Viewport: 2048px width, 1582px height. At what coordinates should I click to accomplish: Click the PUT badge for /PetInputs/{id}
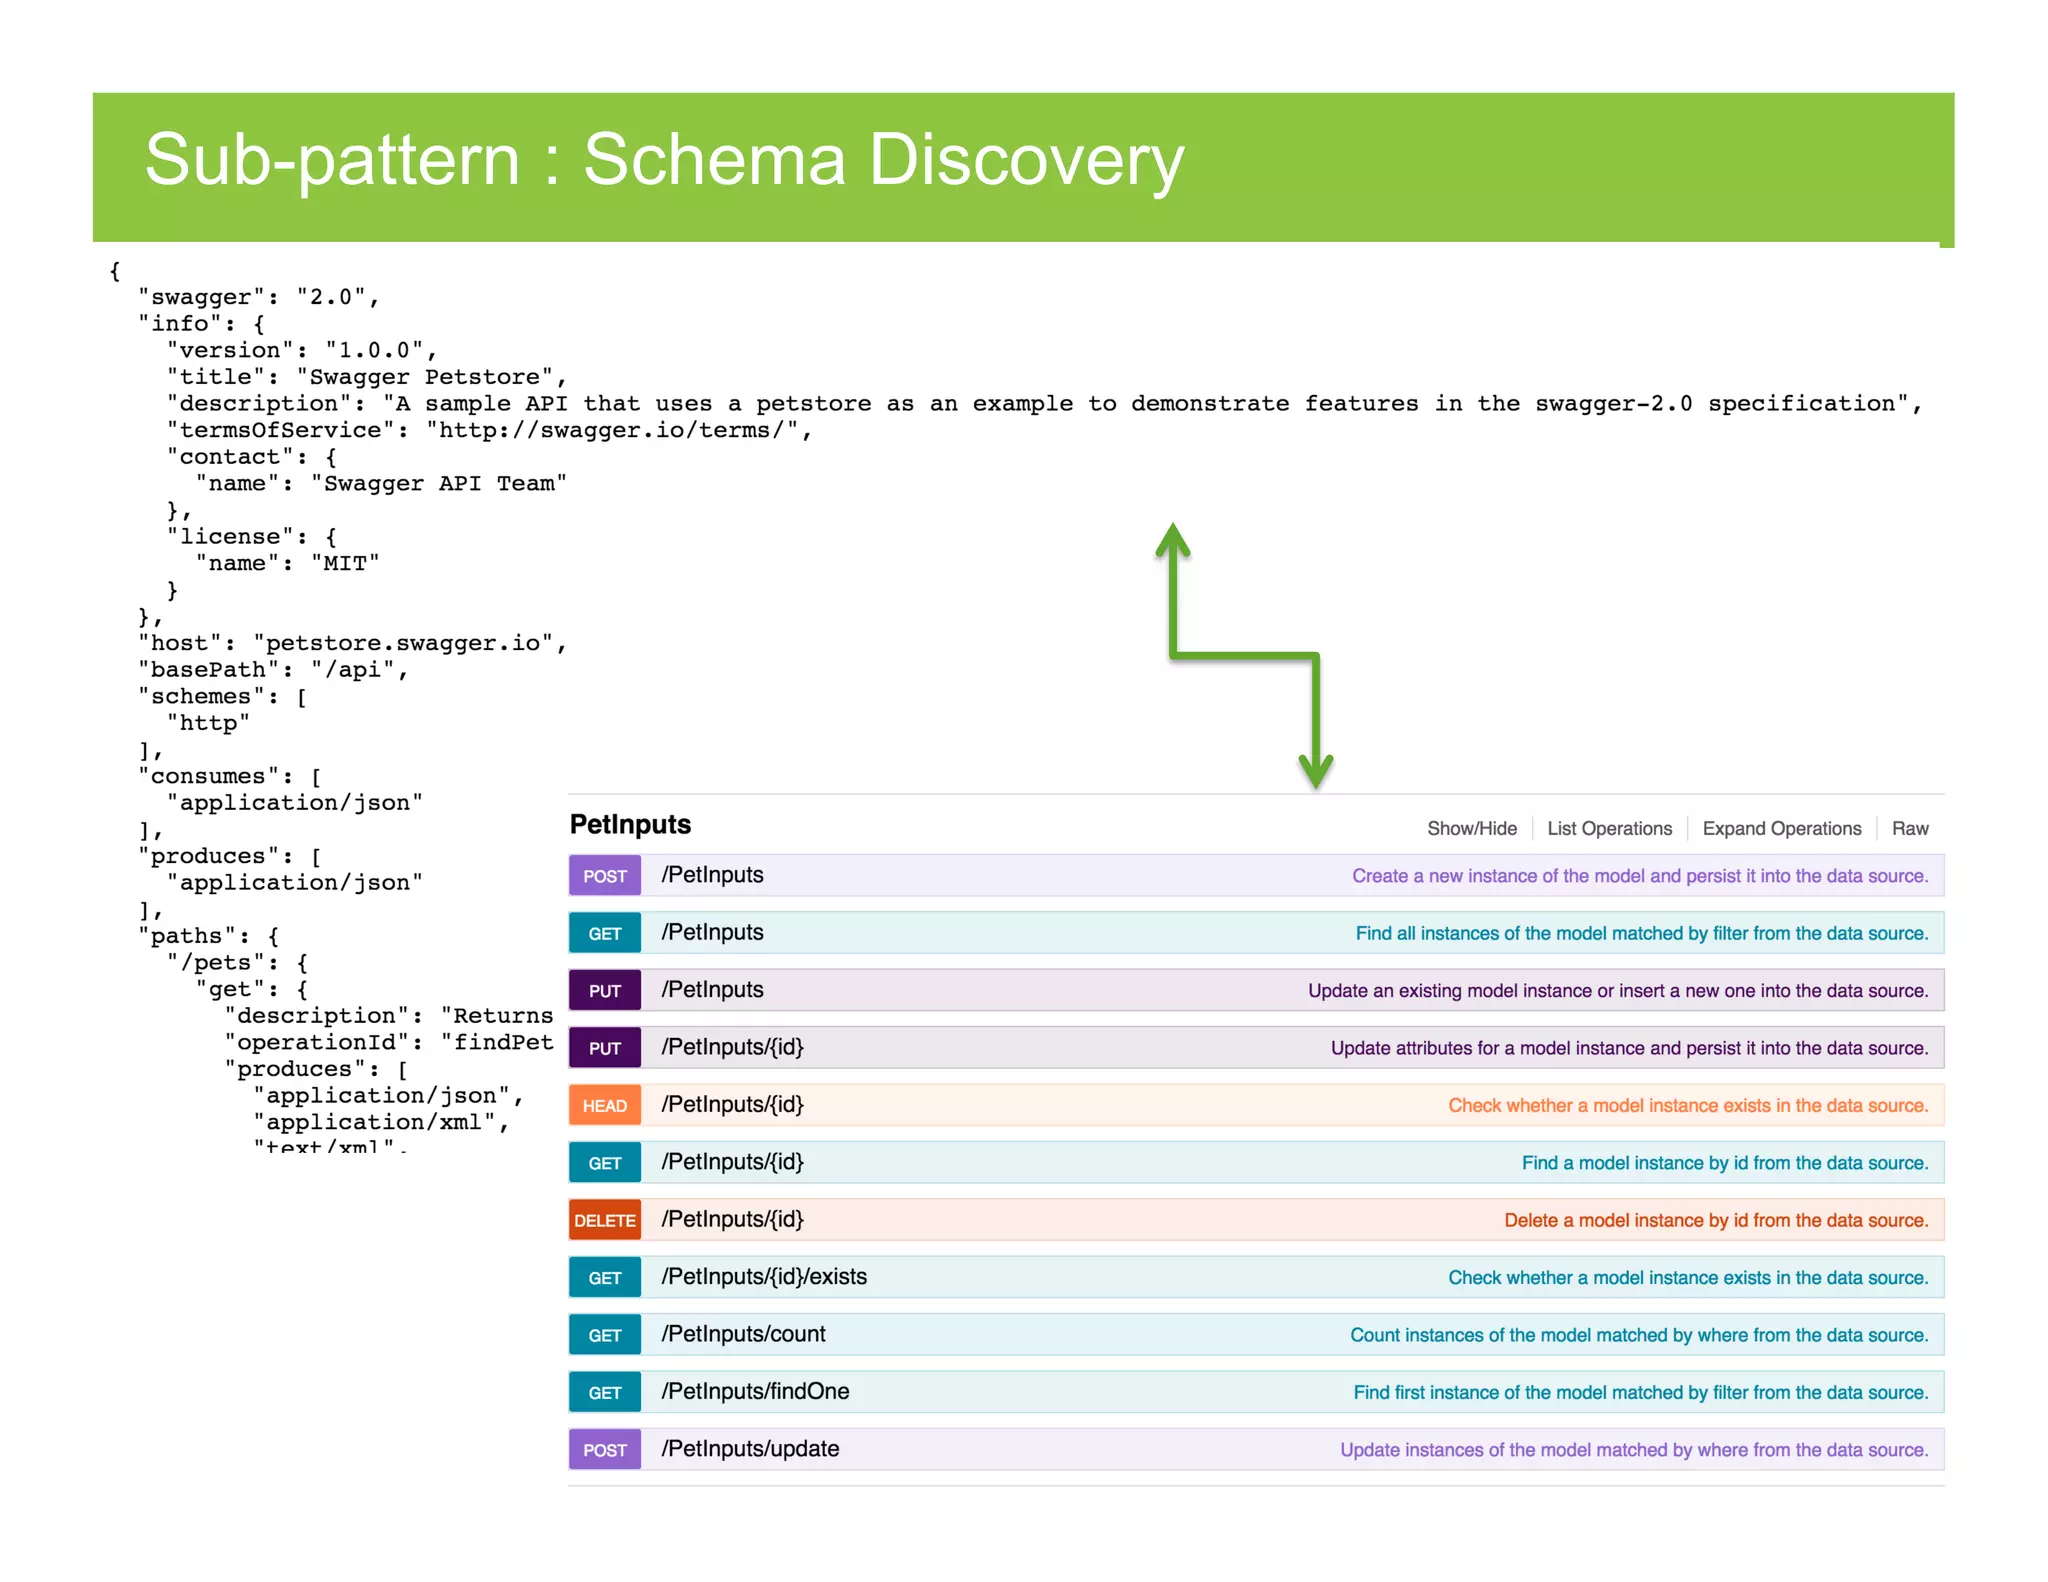604,1048
